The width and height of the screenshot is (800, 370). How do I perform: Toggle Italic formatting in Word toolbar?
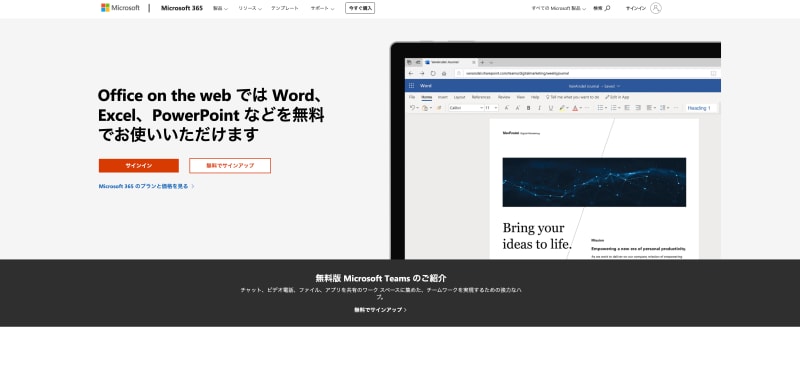pyautogui.click(x=540, y=108)
